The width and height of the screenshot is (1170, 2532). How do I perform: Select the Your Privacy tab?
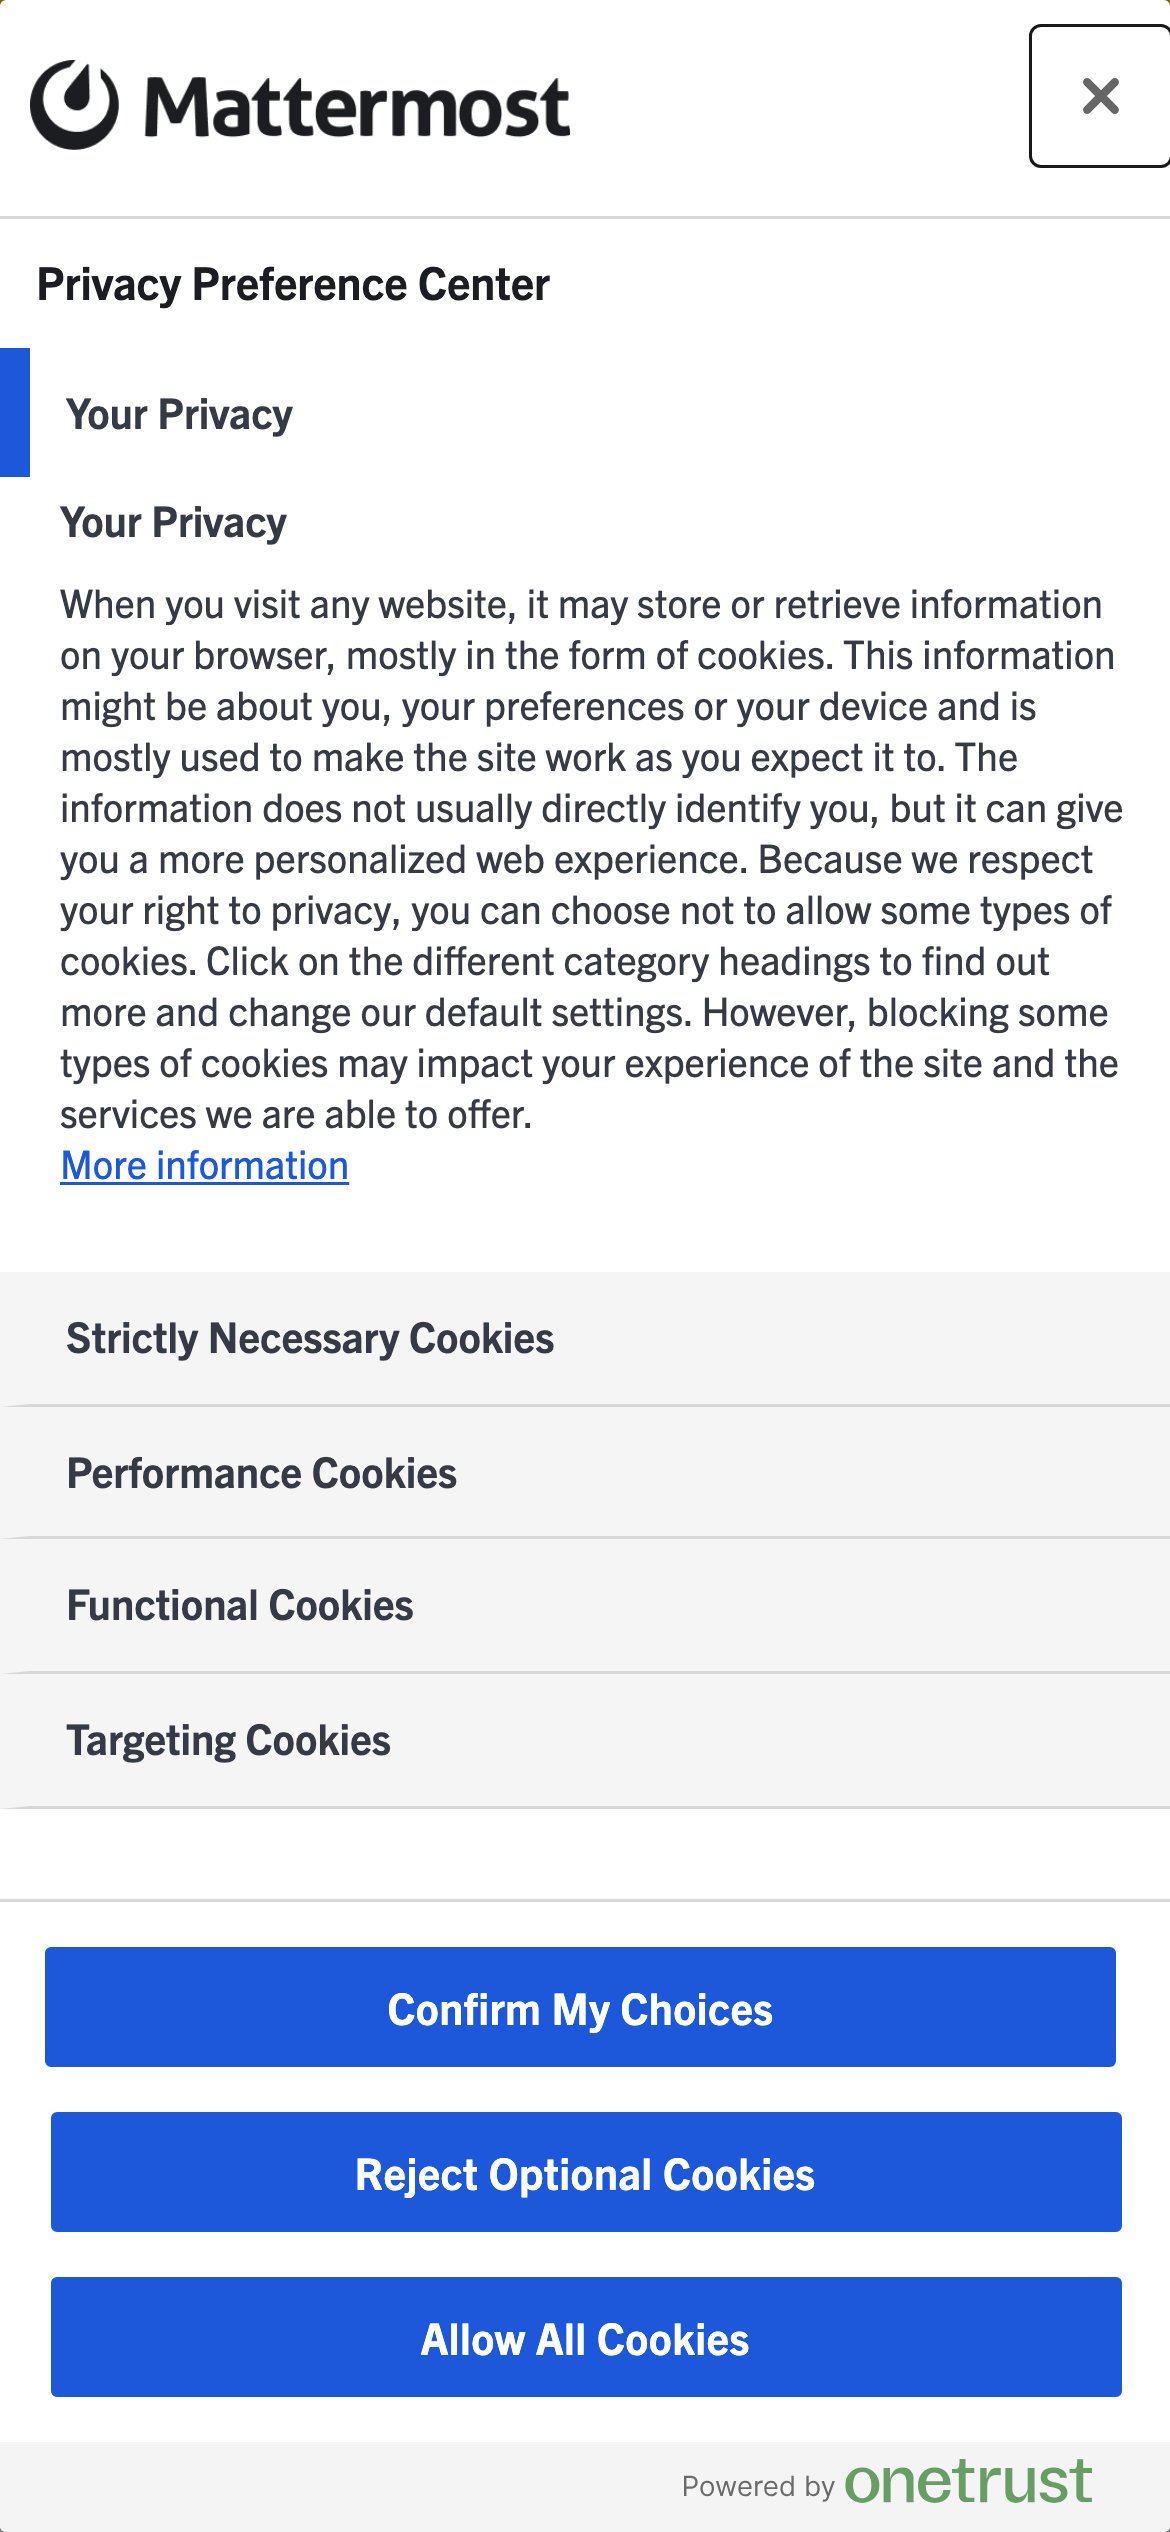click(x=180, y=414)
